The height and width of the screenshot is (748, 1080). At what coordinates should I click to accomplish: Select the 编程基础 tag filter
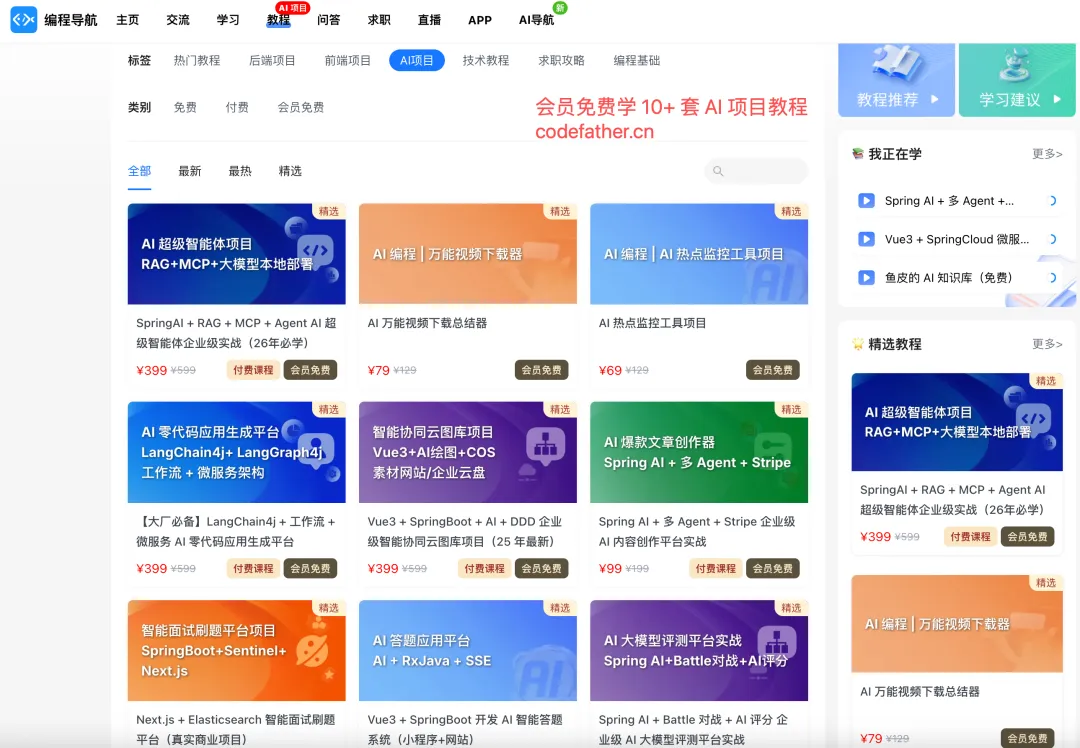pos(636,61)
